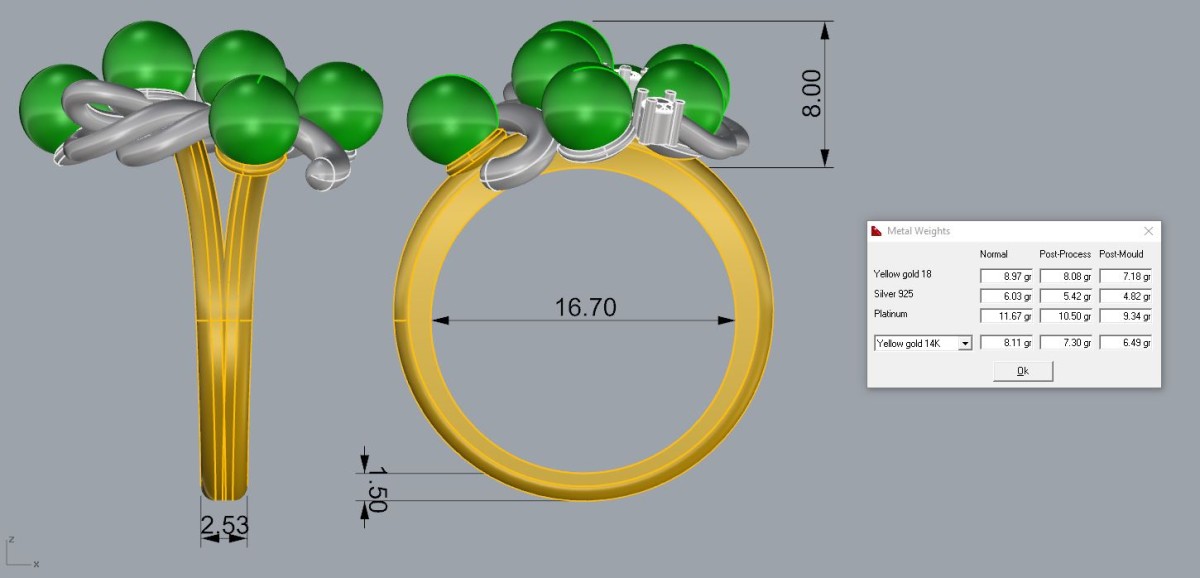Click the Yellow gold 18 Post-Mould field
The height and width of the screenshot is (578, 1200).
[x=1125, y=276]
